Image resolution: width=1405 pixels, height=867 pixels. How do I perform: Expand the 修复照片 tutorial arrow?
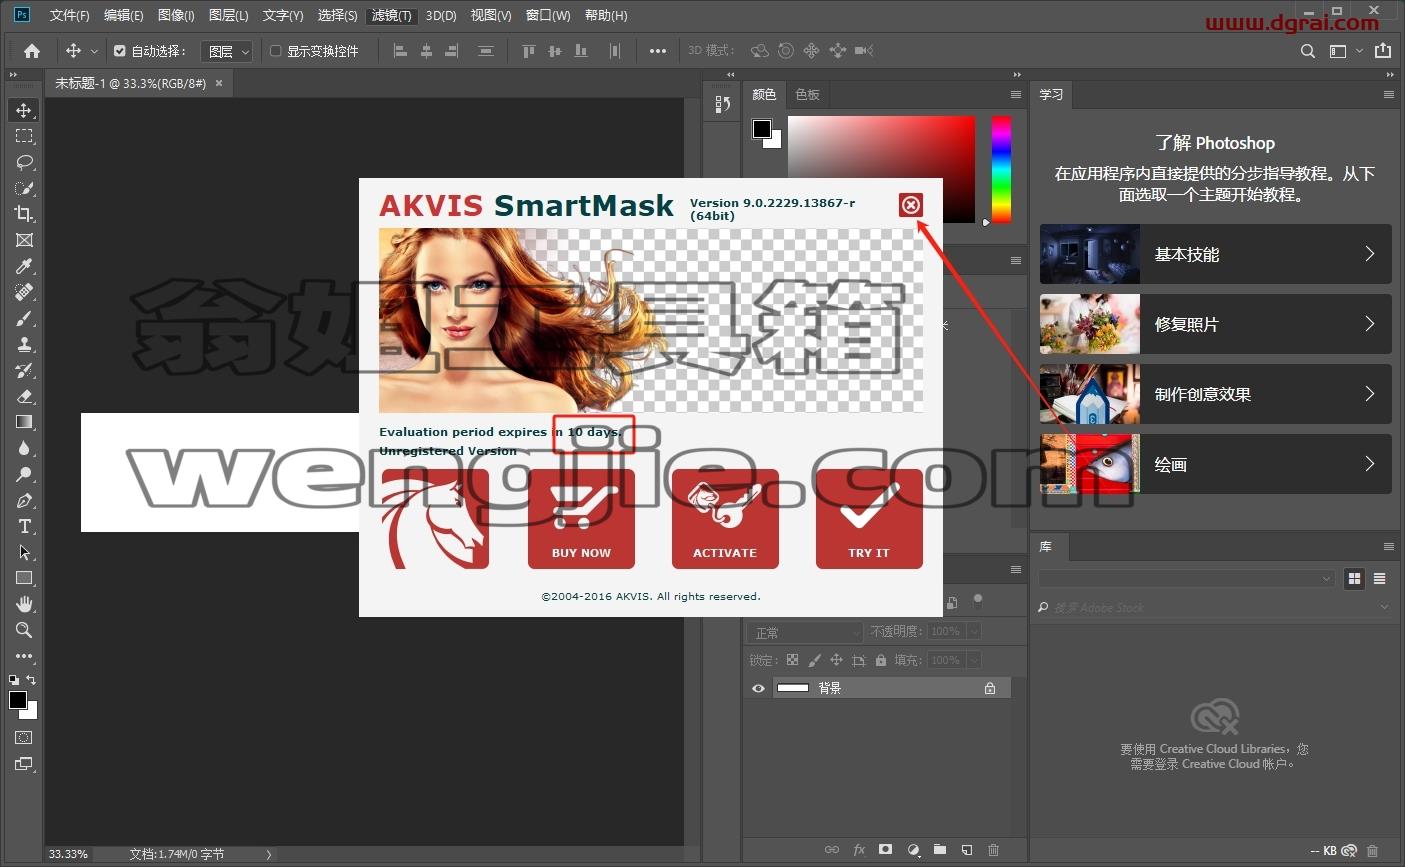(x=1370, y=324)
